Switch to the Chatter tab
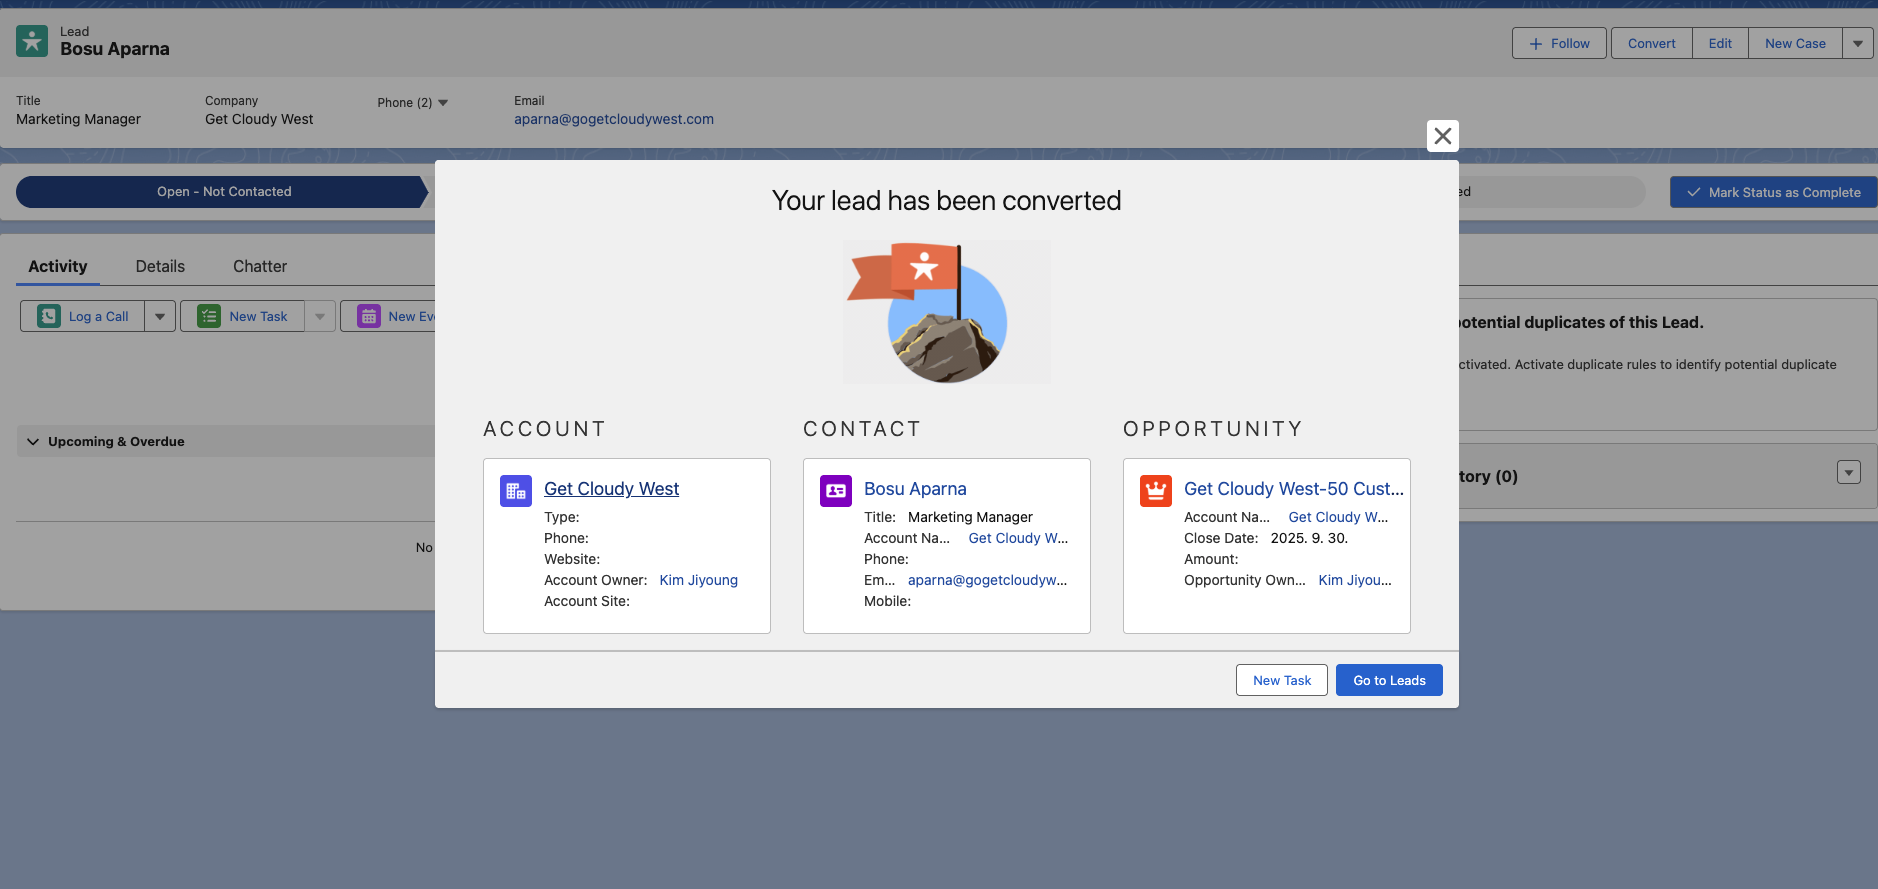 click(x=260, y=266)
